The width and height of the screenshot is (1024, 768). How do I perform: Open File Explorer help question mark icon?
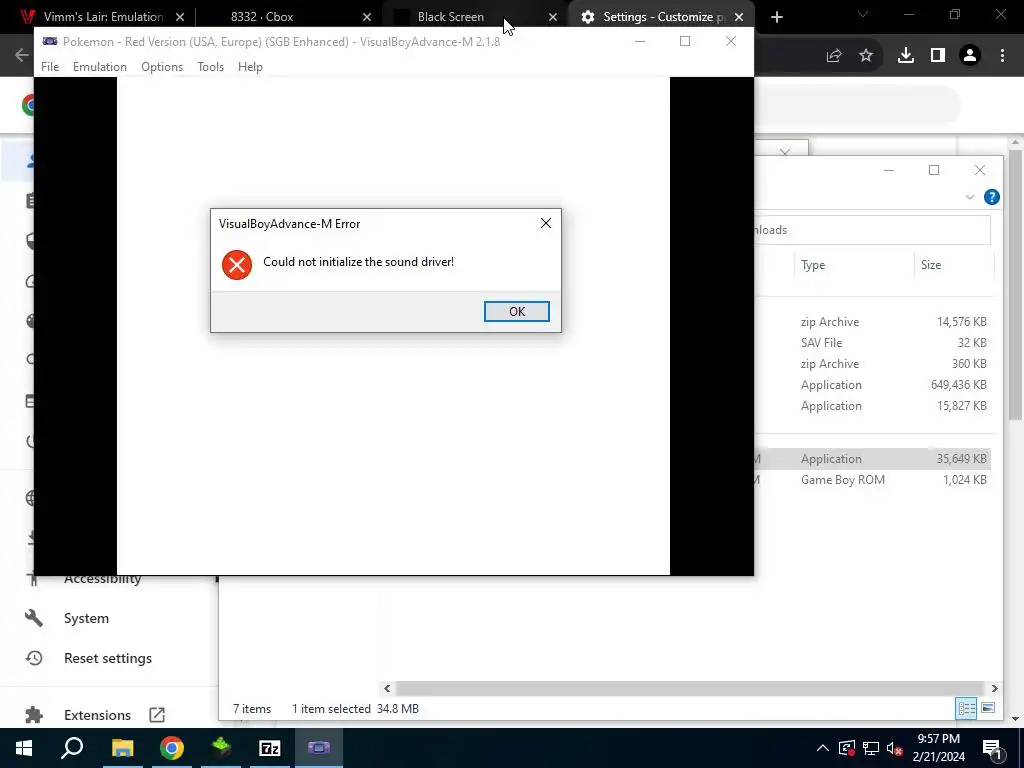click(x=991, y=197)
